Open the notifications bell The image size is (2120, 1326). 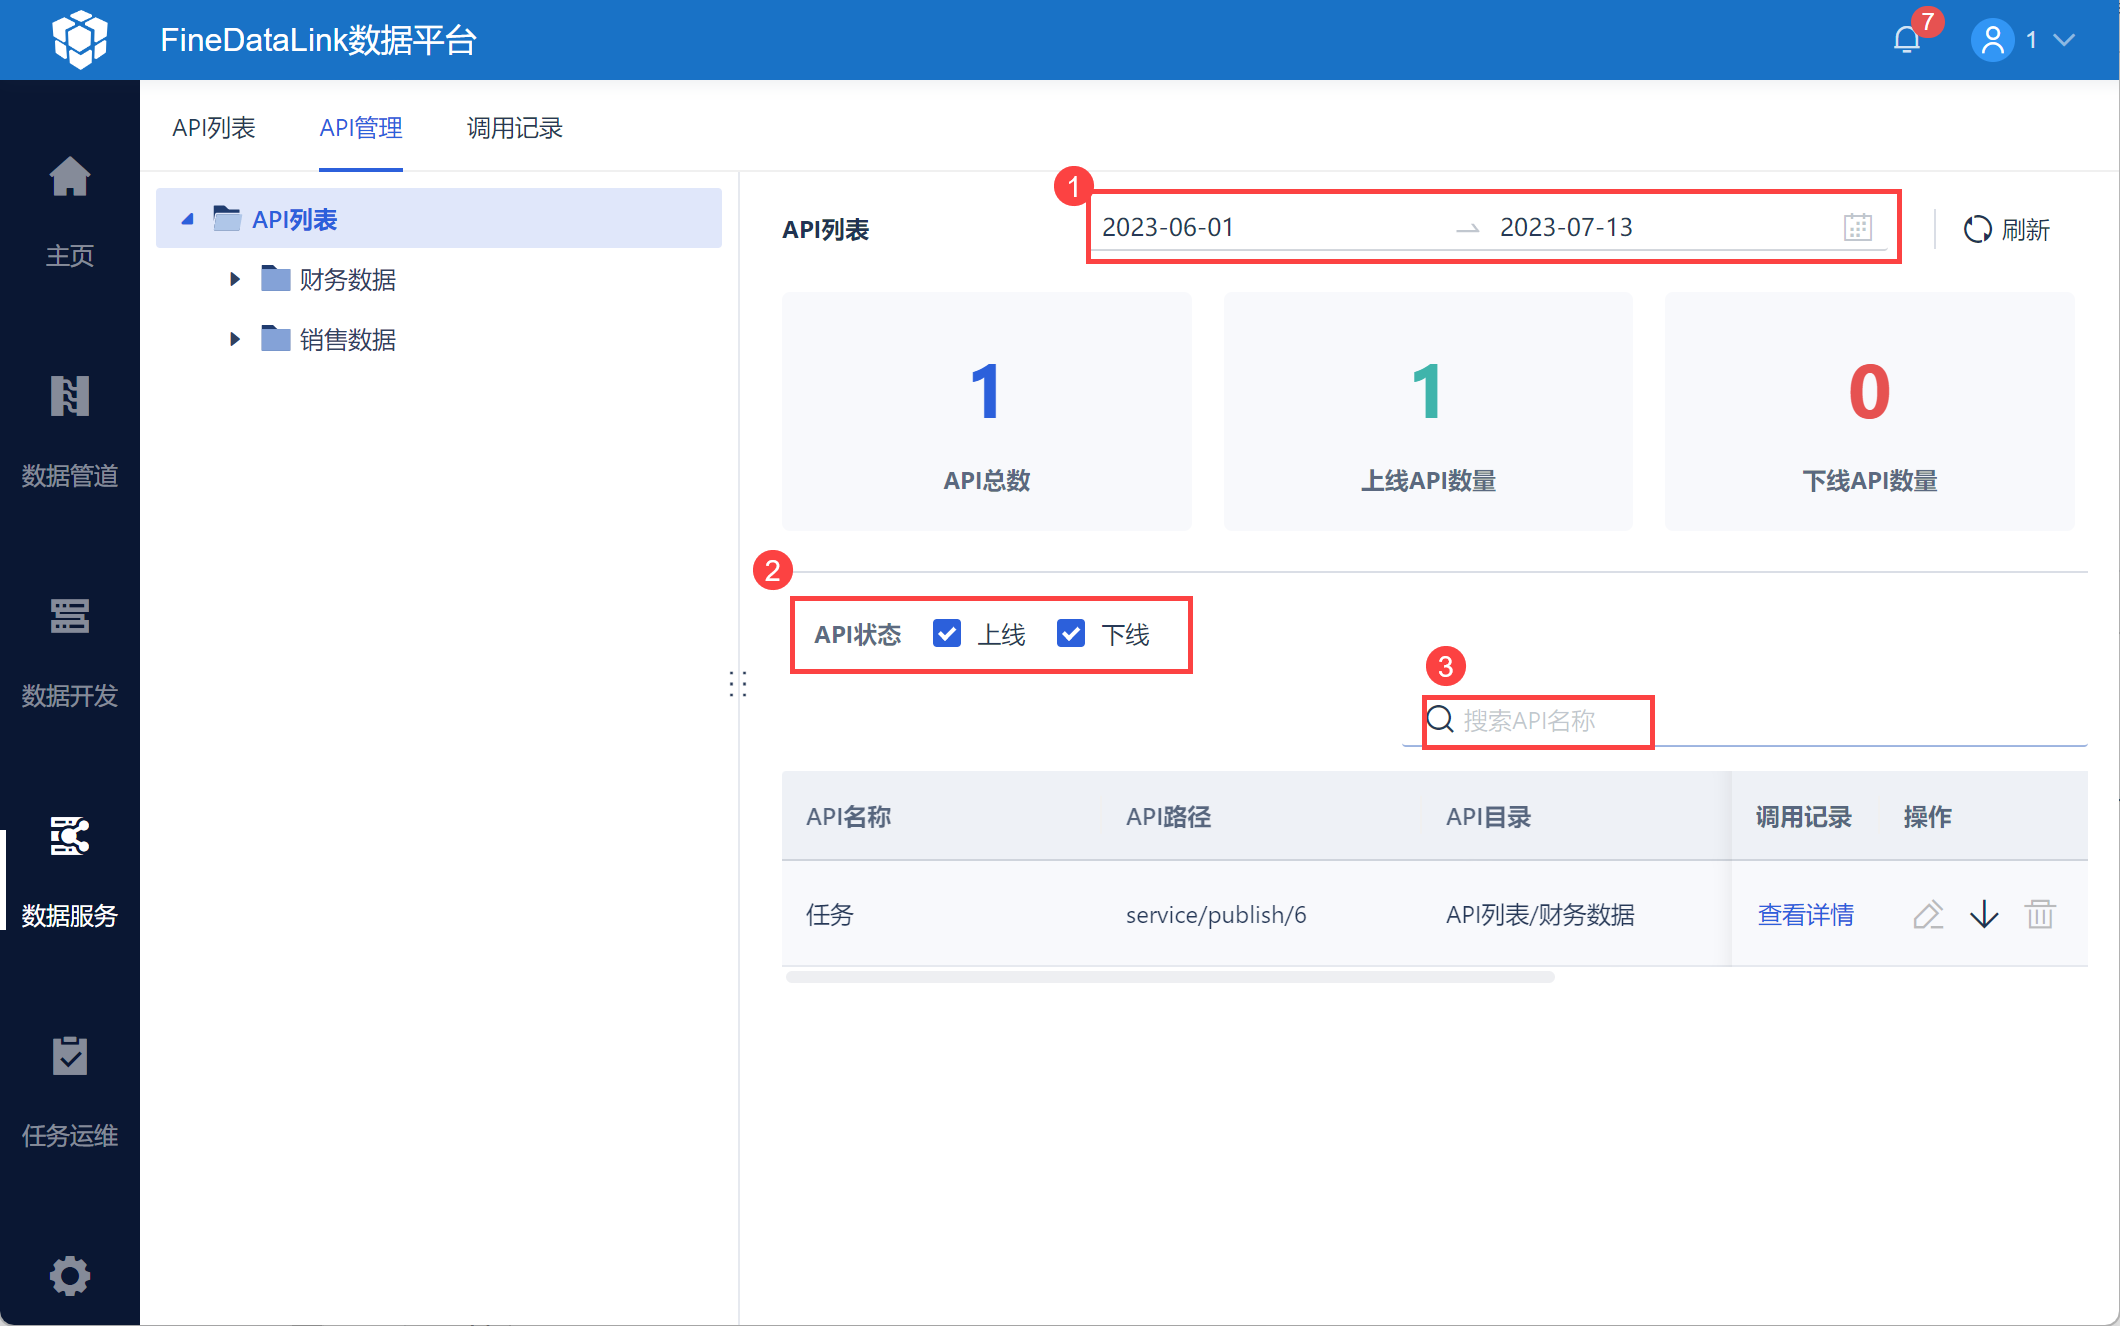tap(1907, 40)
